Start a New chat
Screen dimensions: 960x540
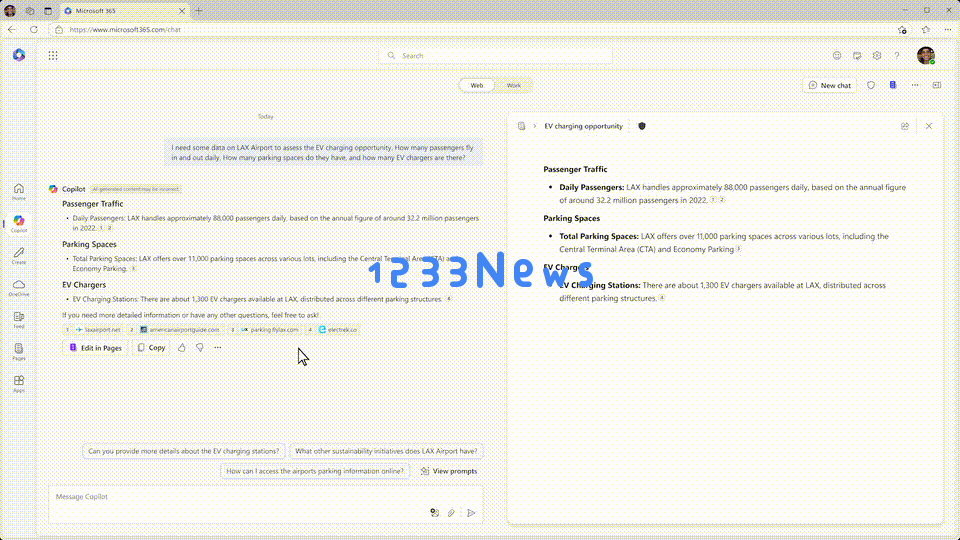[x=830, y=85]
